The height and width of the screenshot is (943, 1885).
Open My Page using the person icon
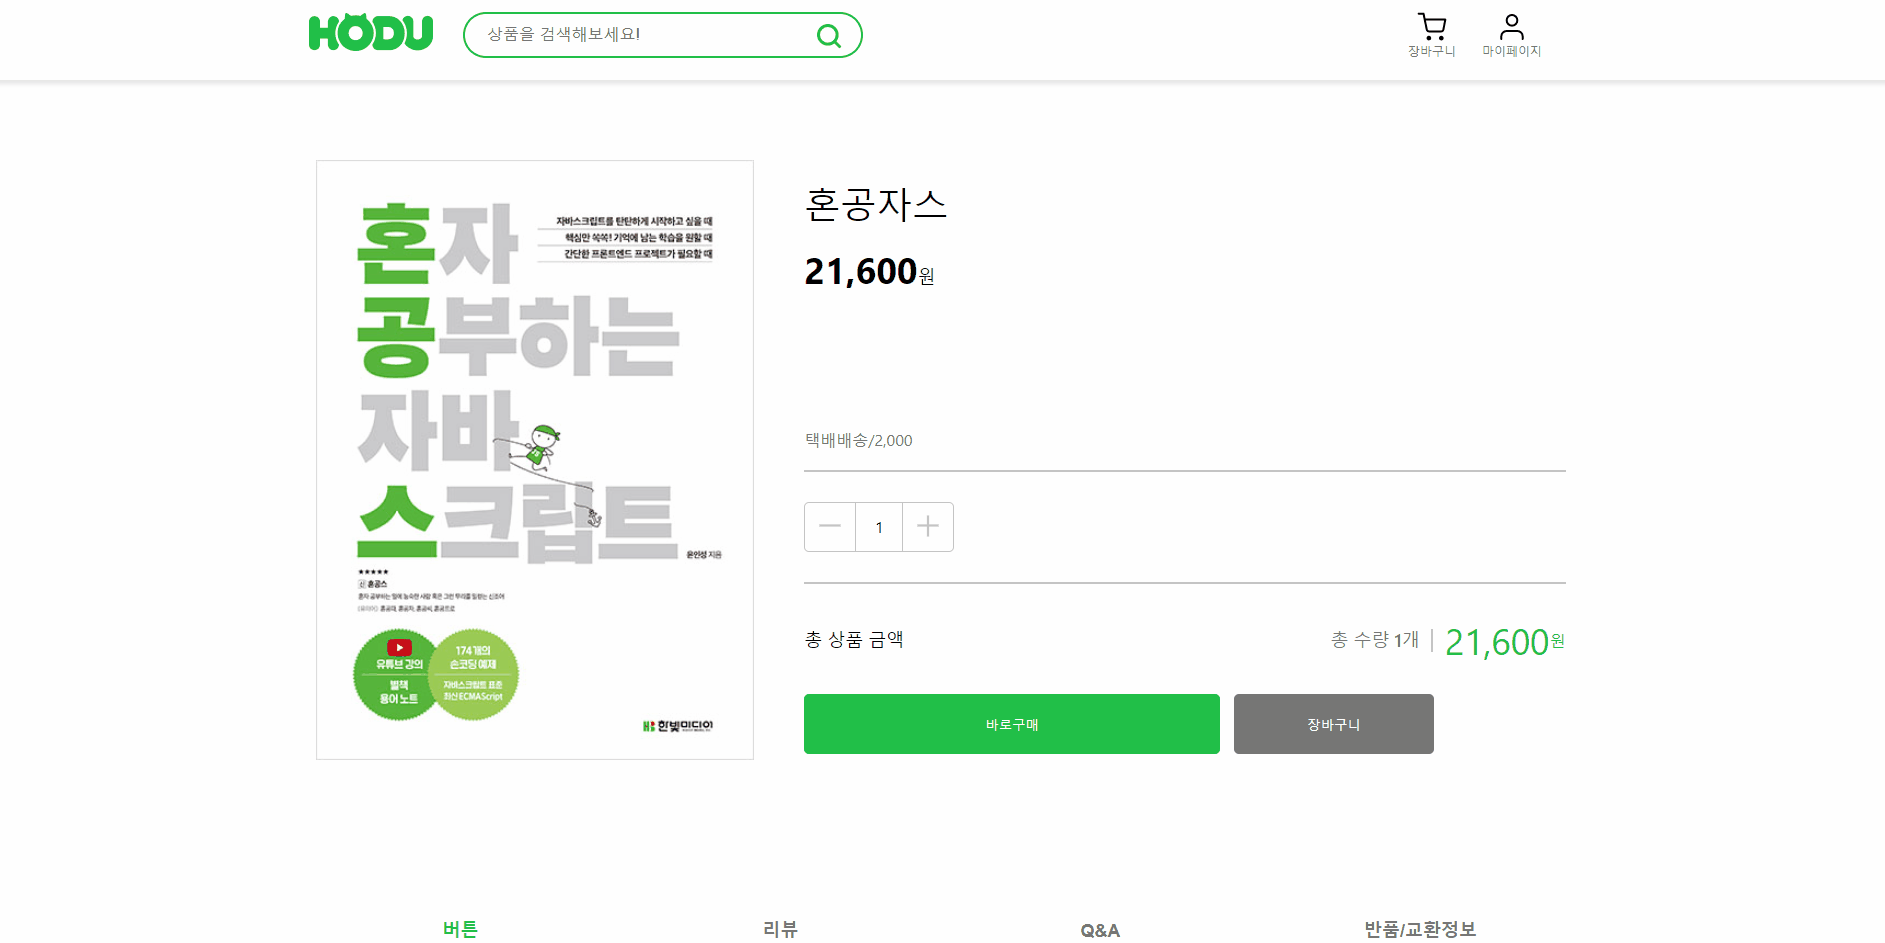click(x=1511, y=25)
